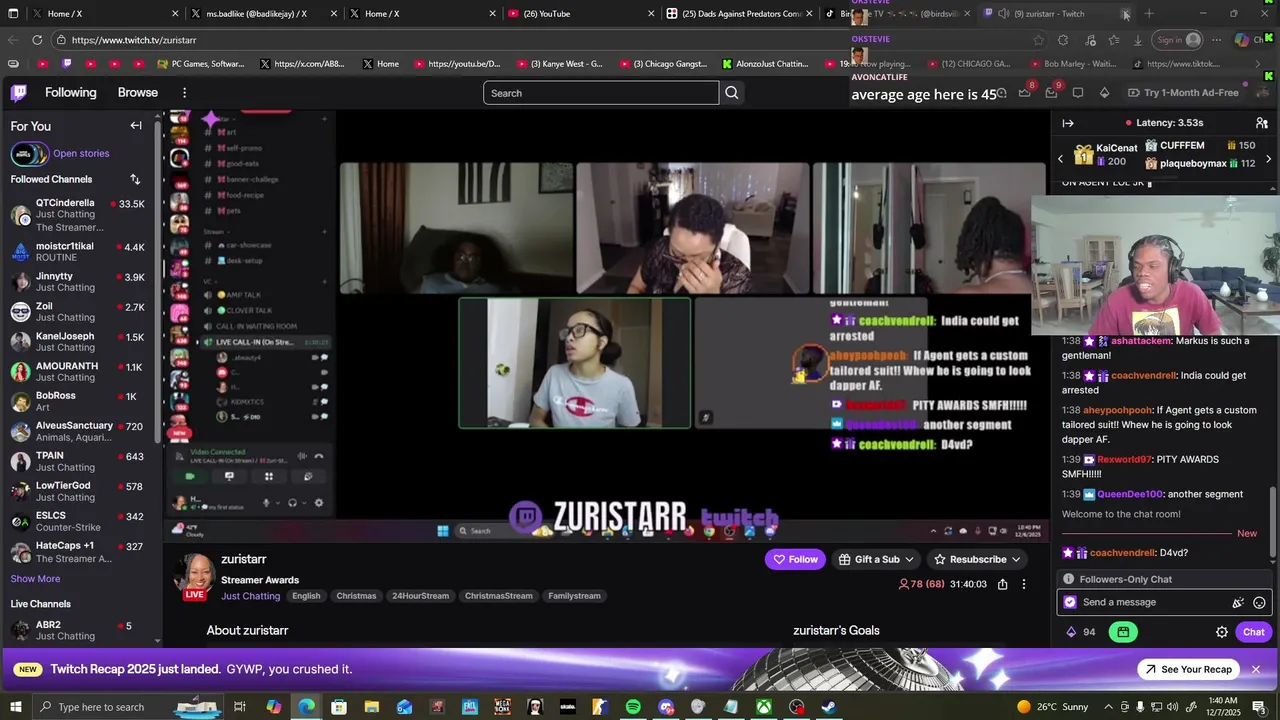This screenshot has width=1280, height=720.
Task: Open Spotify from the taskbar
Action: tap(633, 707)
